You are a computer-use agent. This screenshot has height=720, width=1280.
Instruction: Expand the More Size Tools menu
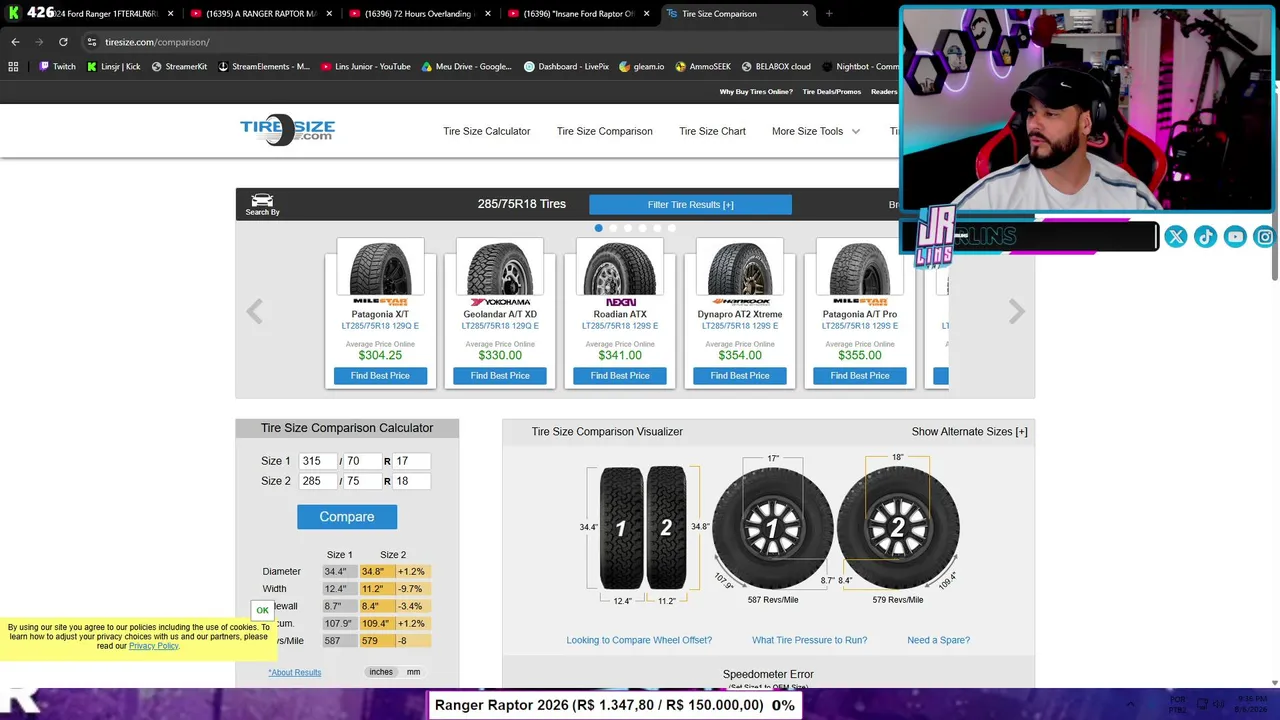[x=816, y=131]
